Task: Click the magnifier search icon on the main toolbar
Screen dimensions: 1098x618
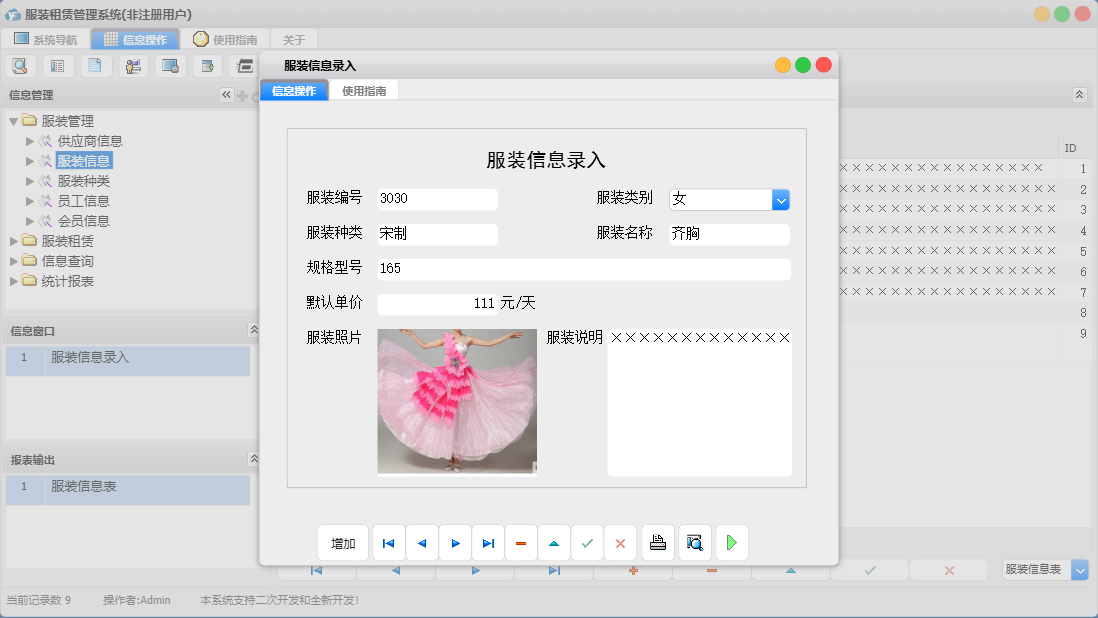Action: [21, 65]
